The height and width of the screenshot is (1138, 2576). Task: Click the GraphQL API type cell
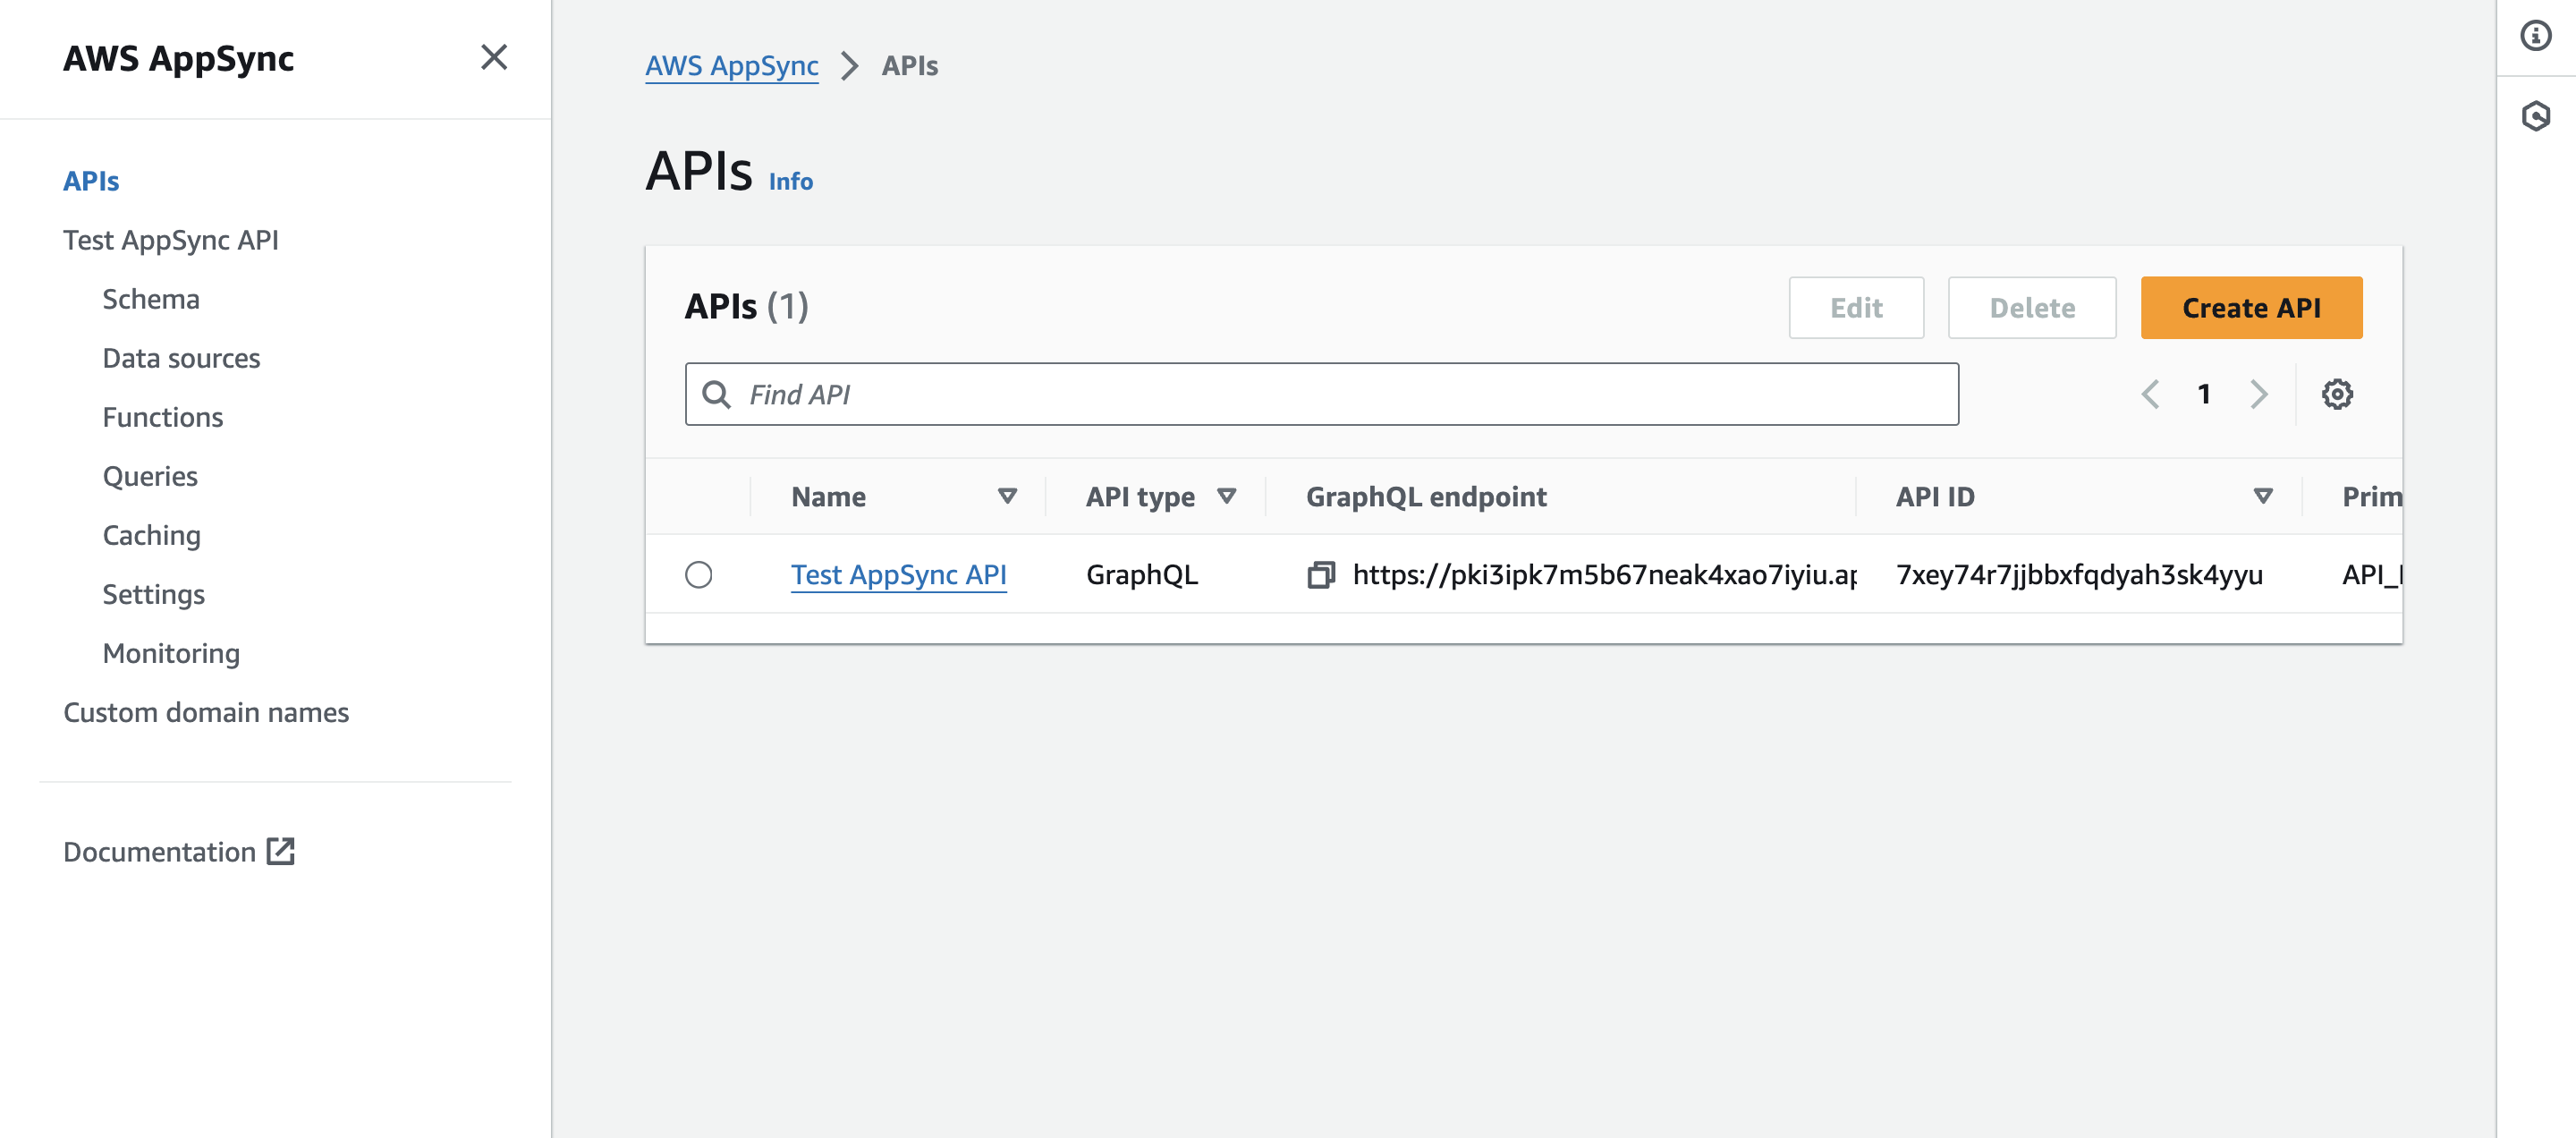(1142, 575)
